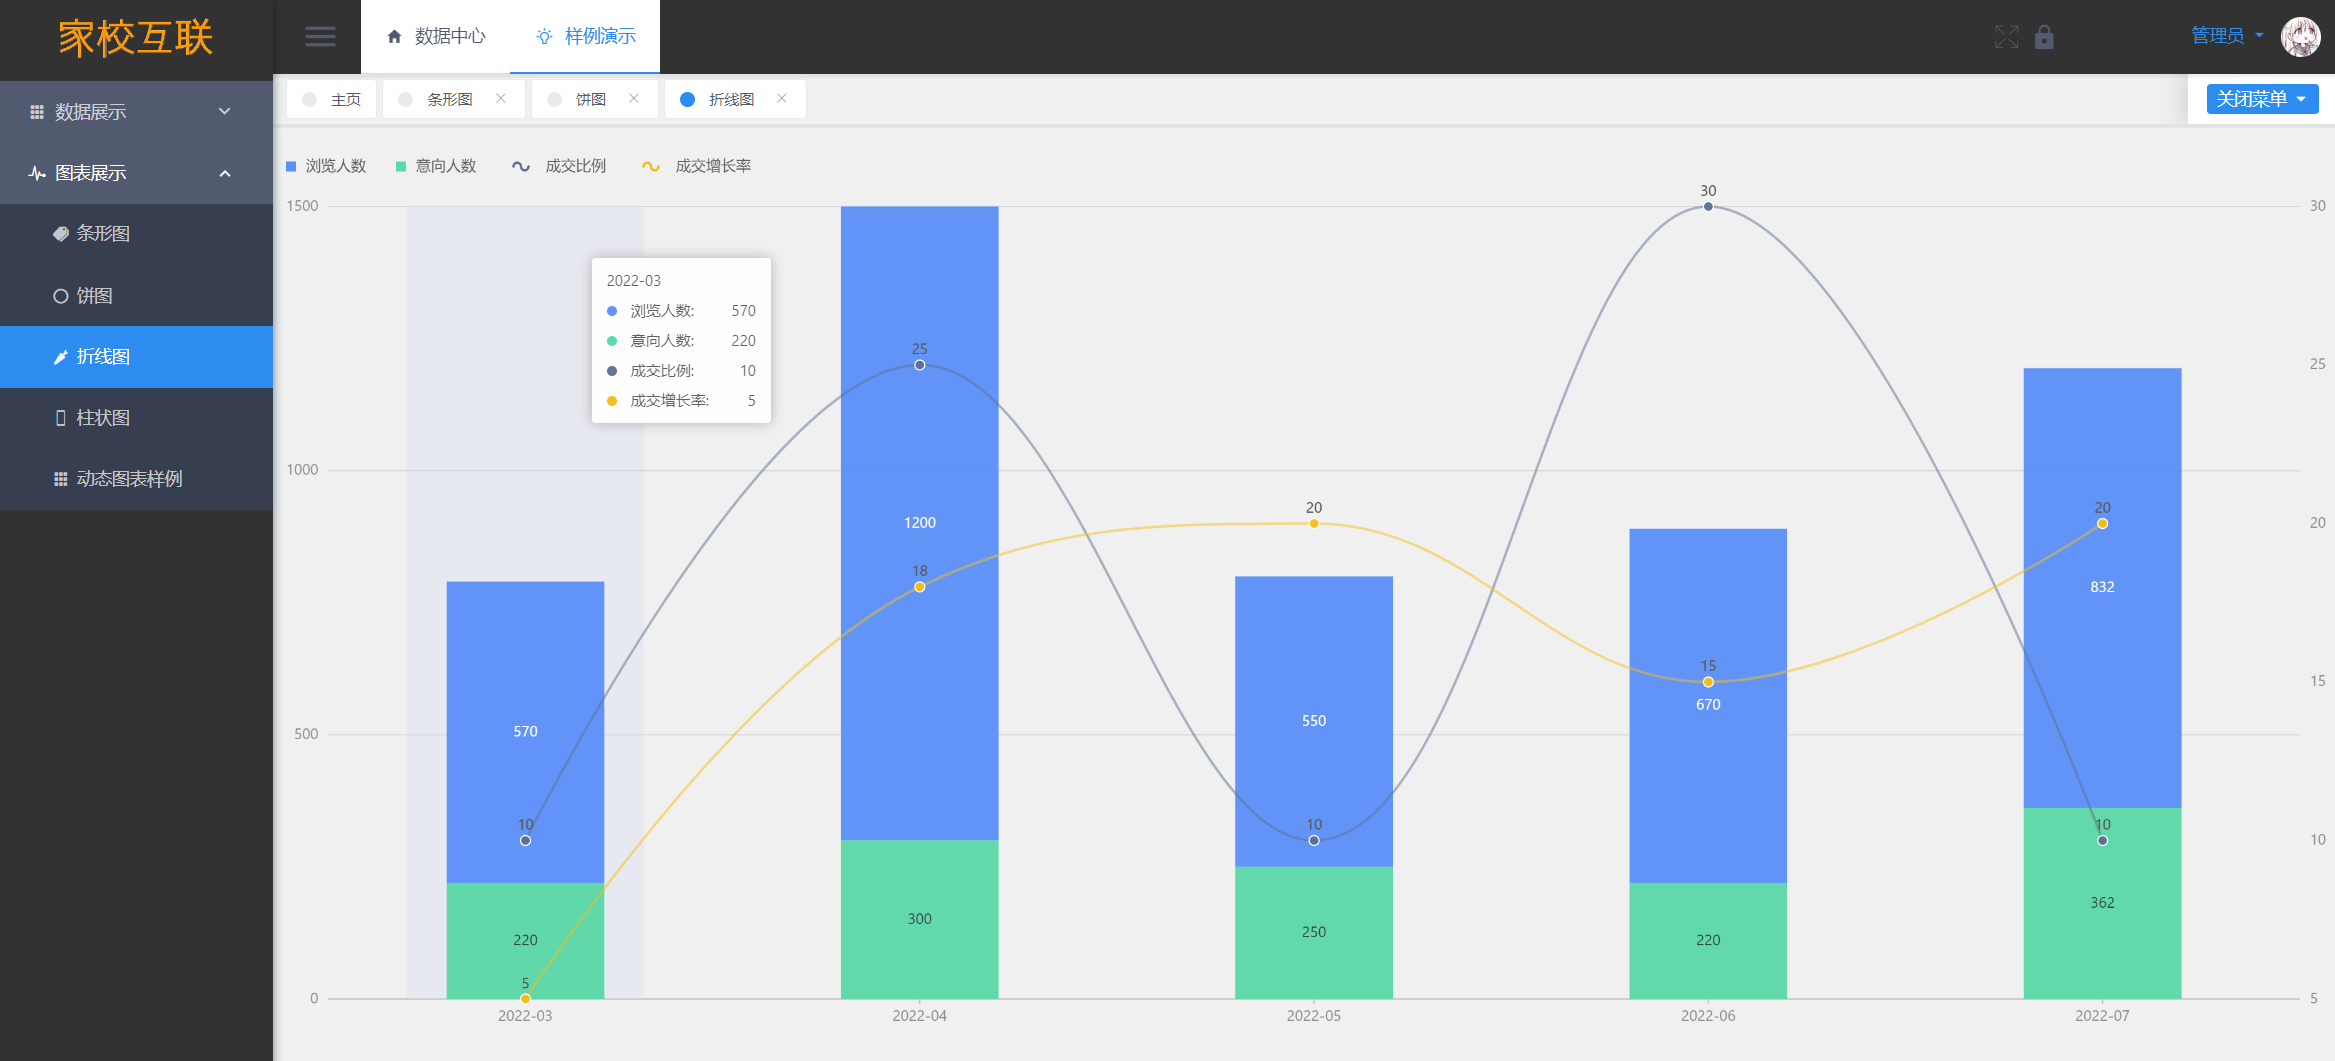The height and width of the screenshot is (1061, 2335).
Task: Switch to the 数据中心 top tab
Action: (436, 37)
